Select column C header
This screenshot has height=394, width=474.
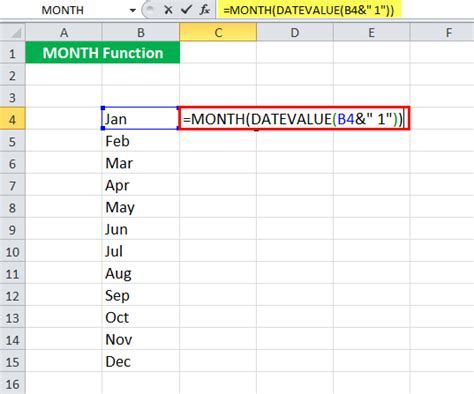pyautogui.click(x=218, y=33)
